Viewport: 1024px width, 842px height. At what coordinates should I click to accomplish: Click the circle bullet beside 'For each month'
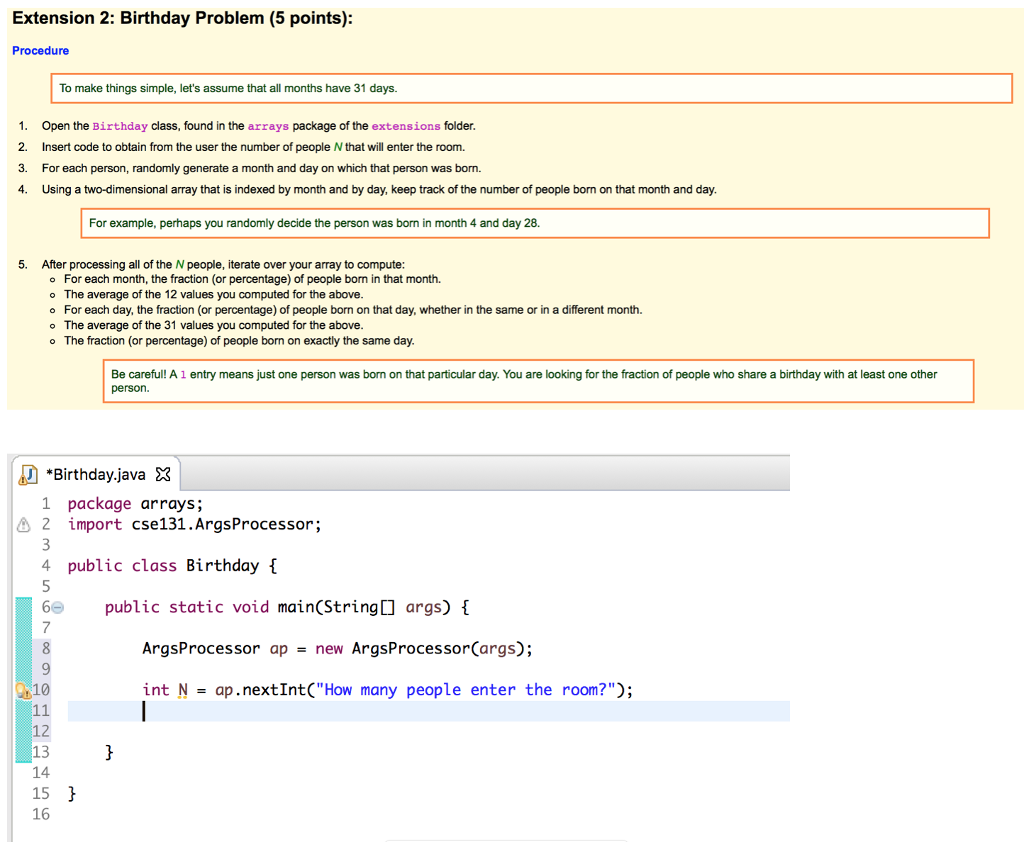click(x=55, y=279)
